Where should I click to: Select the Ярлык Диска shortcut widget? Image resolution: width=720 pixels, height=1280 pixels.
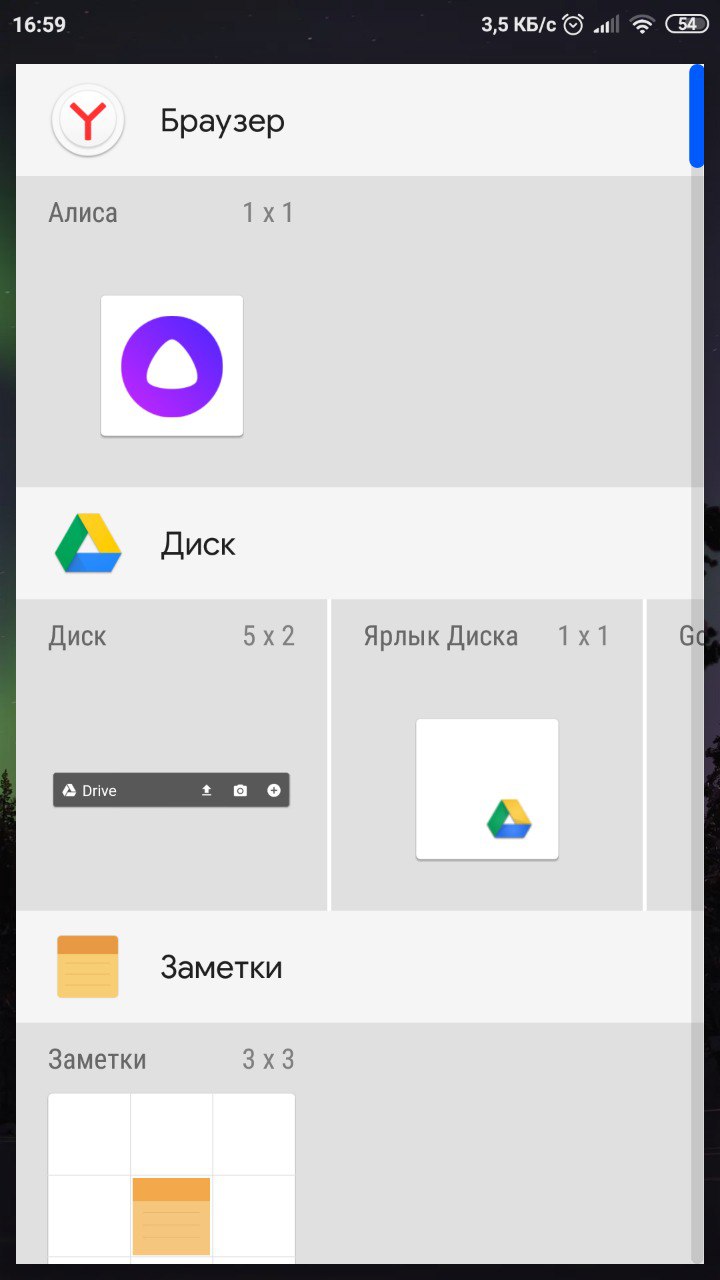pos(487,789)
